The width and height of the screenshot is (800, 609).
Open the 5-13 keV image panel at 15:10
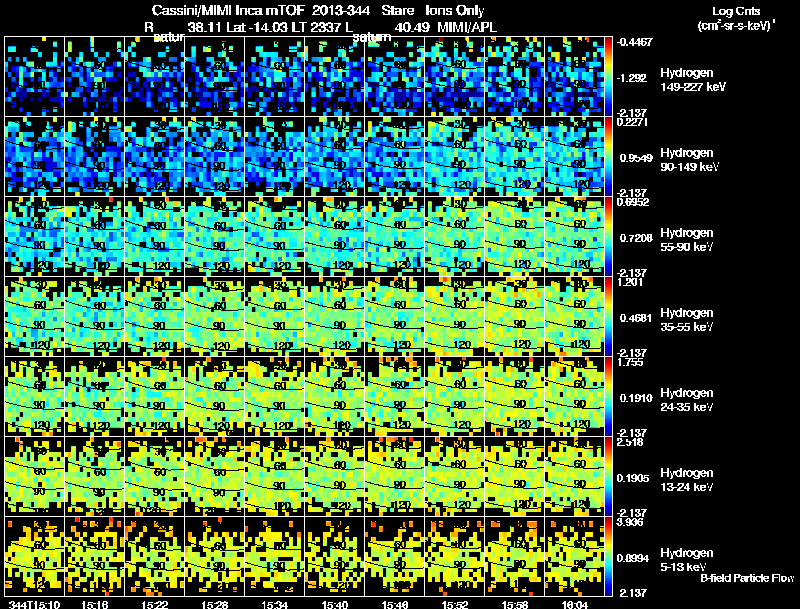(35, 557)
